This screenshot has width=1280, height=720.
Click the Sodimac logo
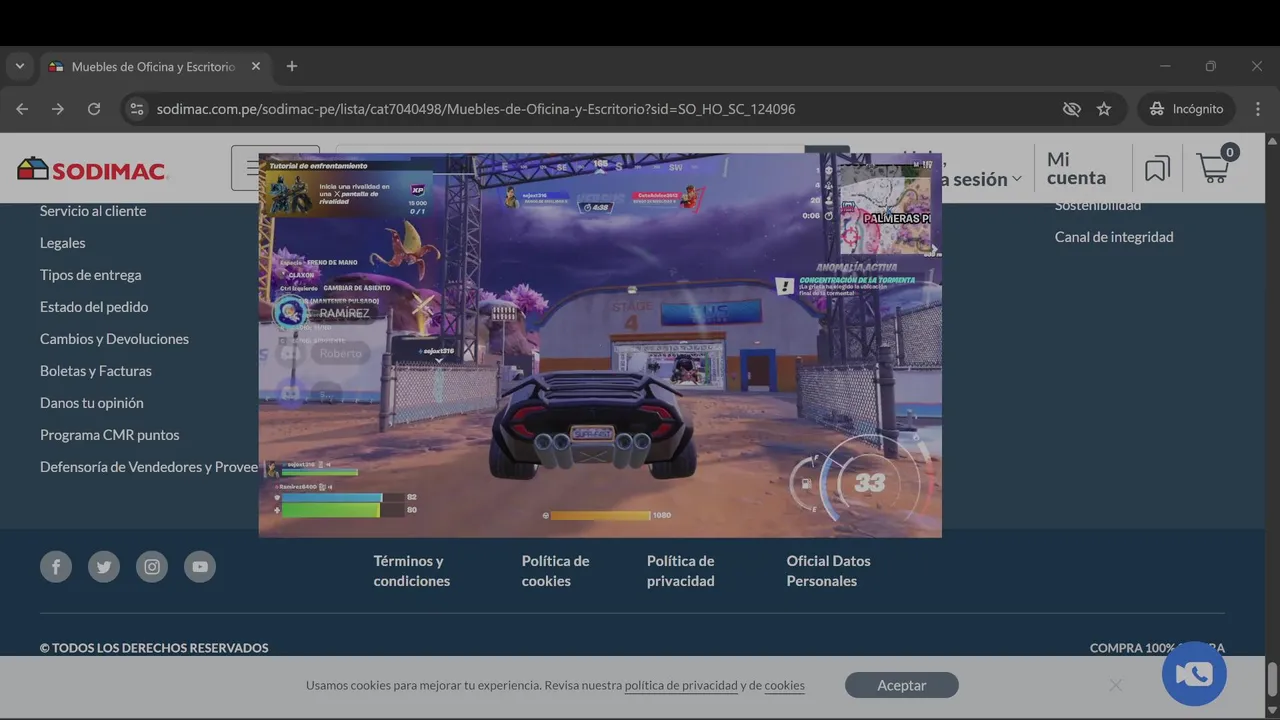(91, 169)
